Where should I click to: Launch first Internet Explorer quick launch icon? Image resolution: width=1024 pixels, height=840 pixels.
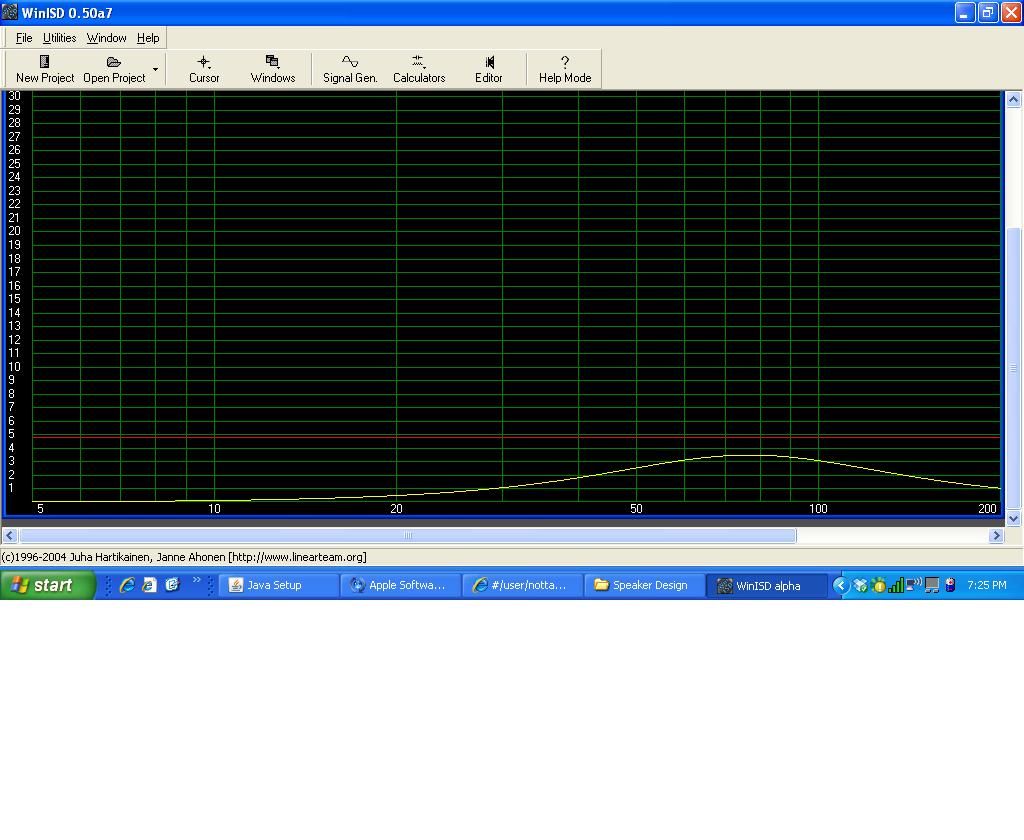tap(127, 585)
